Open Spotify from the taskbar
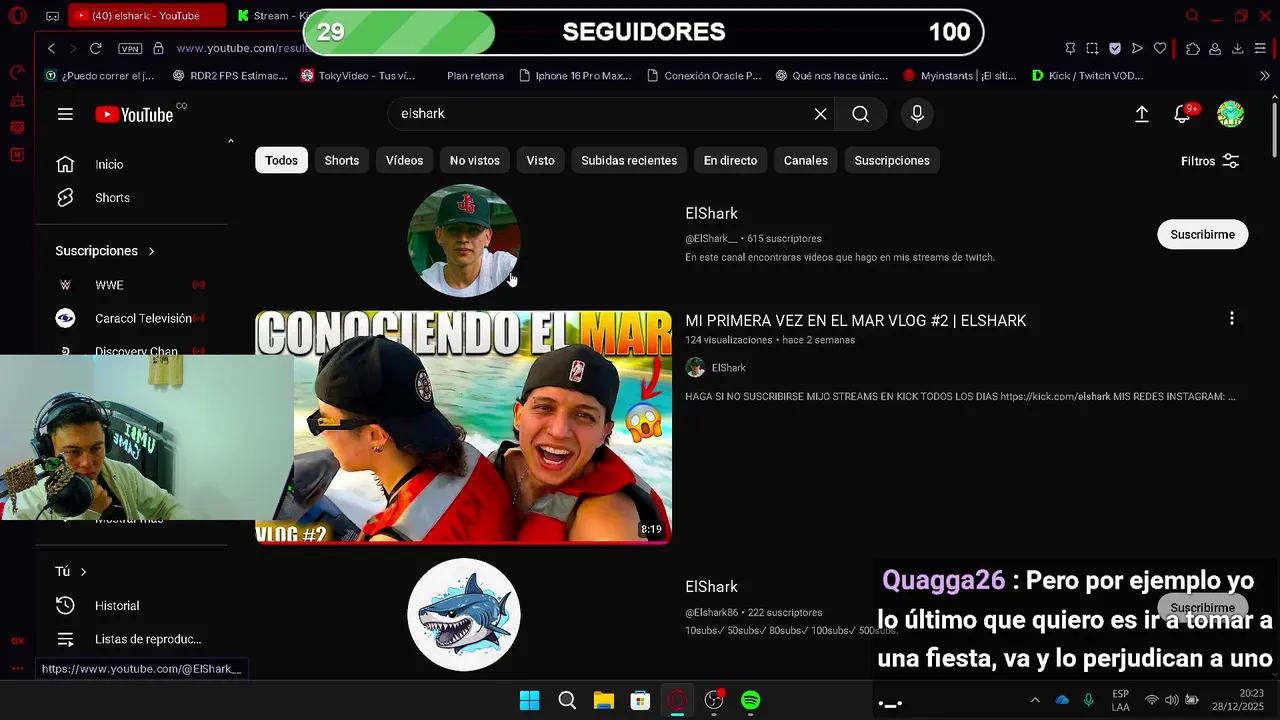 750,700
